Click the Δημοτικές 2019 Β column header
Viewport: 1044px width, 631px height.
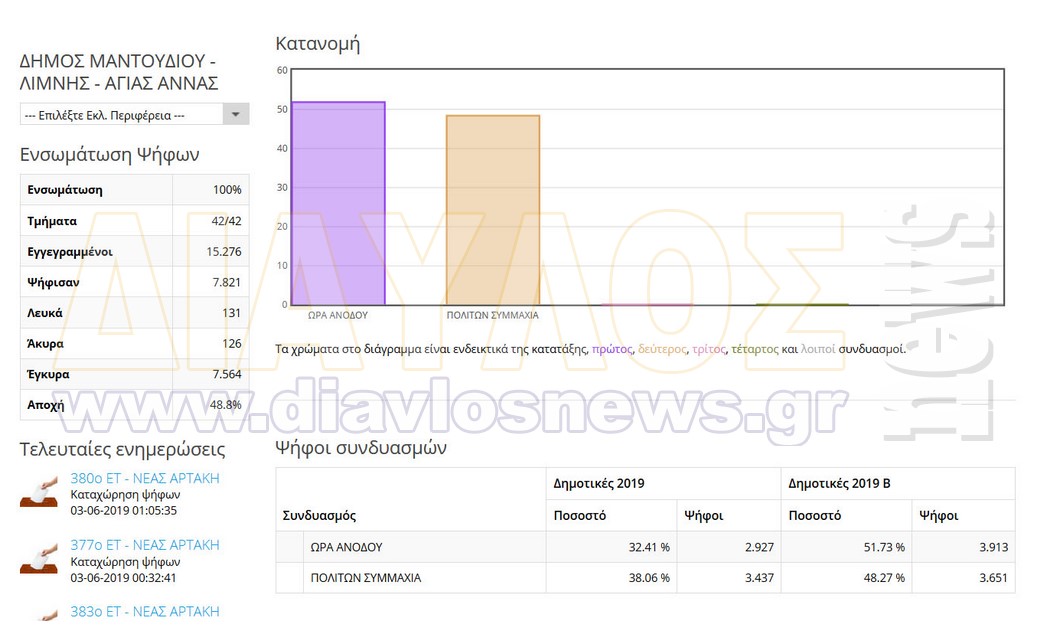point(839,483)
